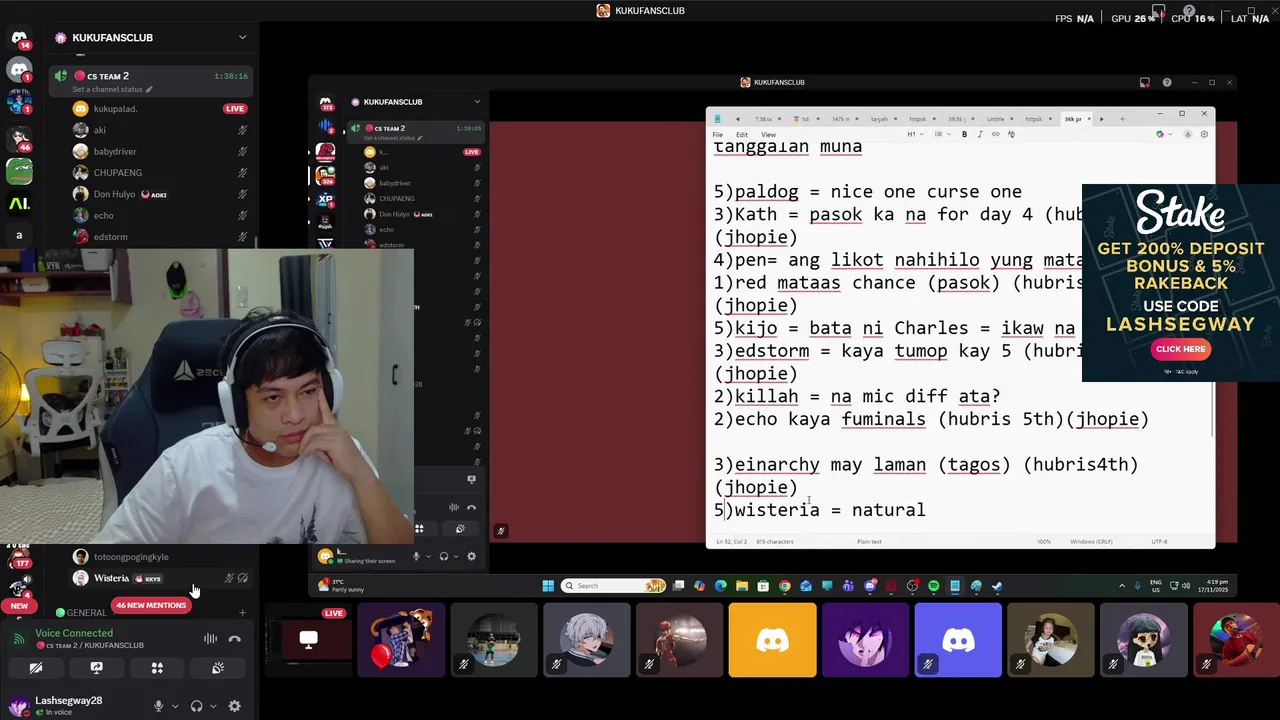Screen dimensions: 1280x720
Task: Click the streamer webcam video overlay
Action: coord(207,396)
